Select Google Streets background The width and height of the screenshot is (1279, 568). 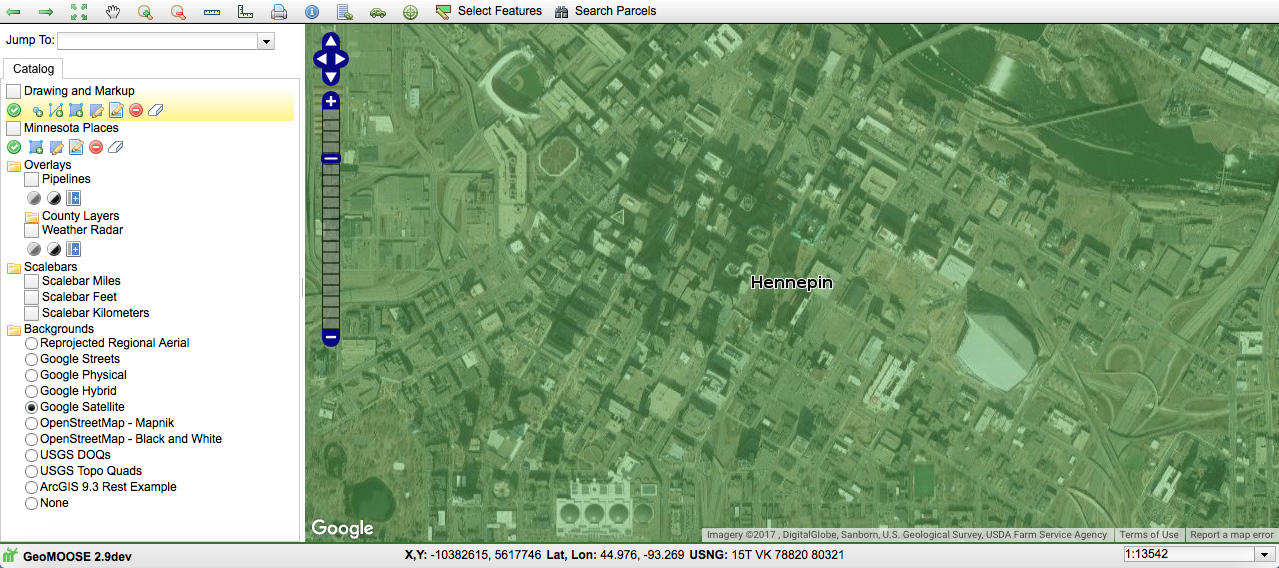31,359
